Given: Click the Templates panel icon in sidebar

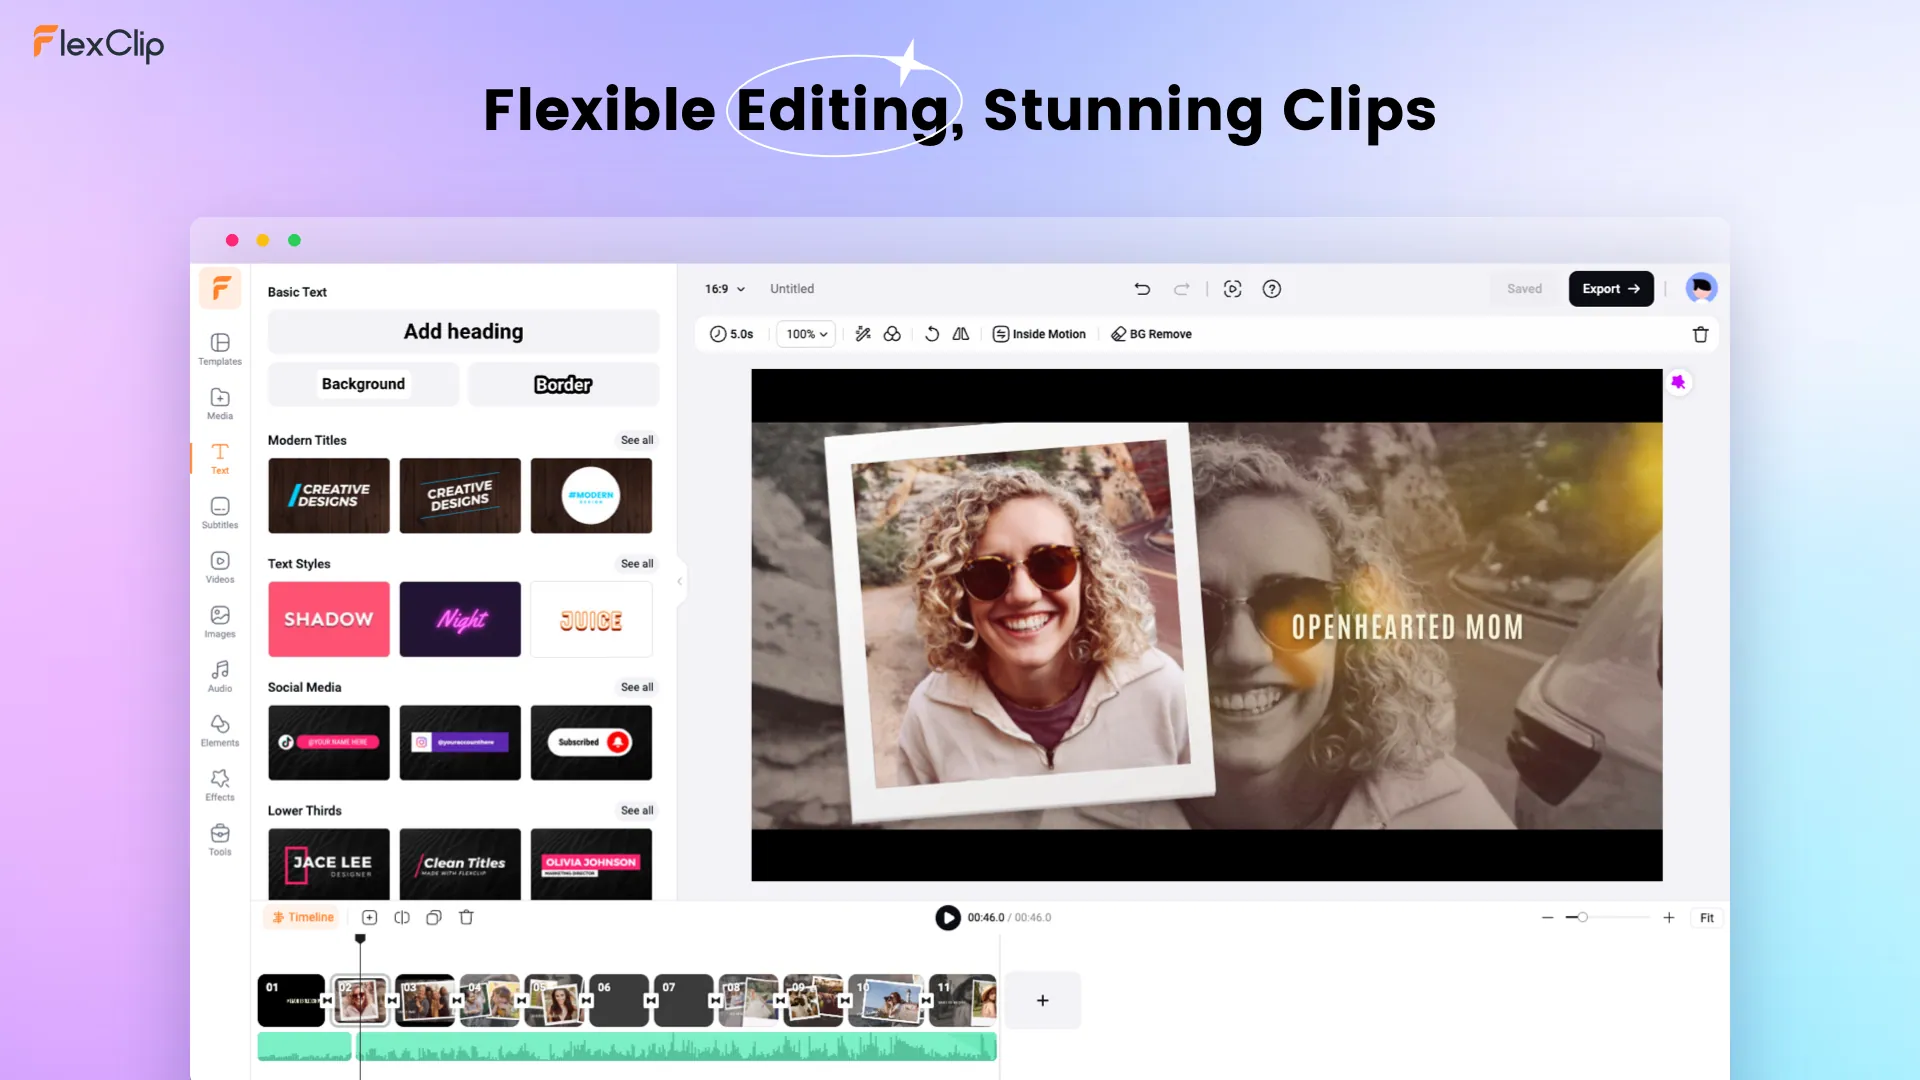Looking at the screenshot, I should (219, 348).
